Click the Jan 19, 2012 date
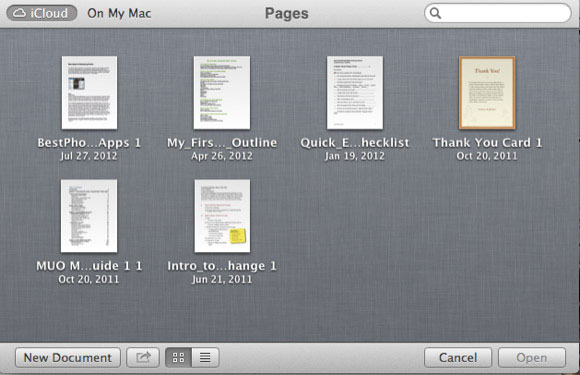This screenshot has height=375, width=580. click(x=355, y=156)
